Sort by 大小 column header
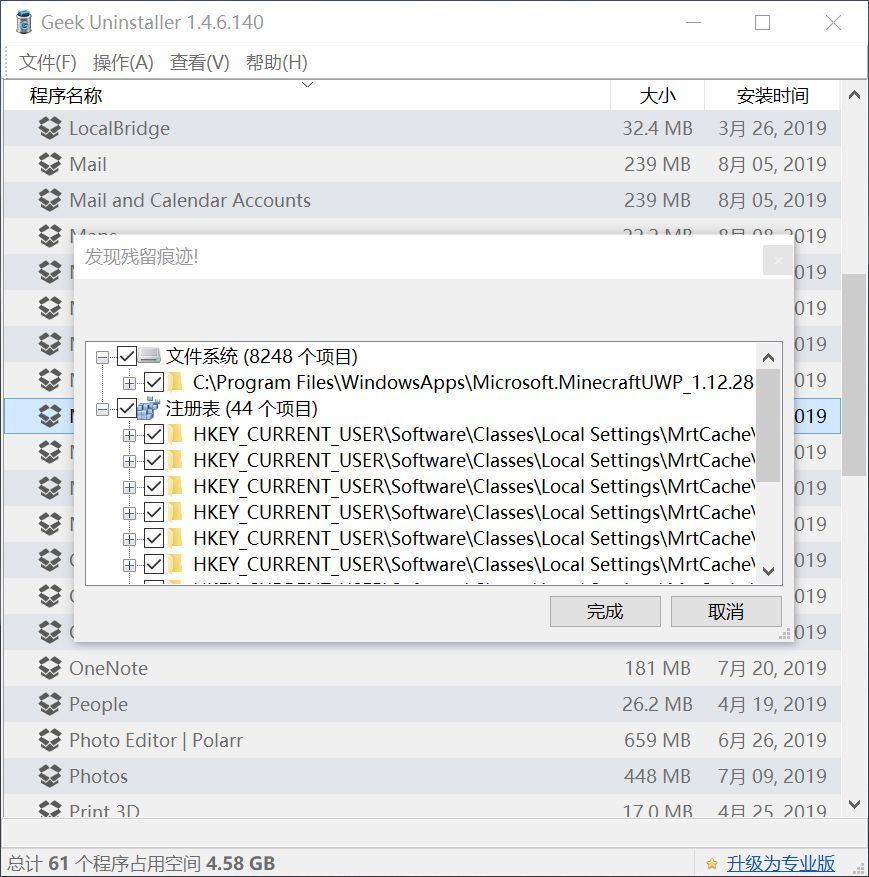The image size is (869, 877). pyautogui.click(x=657, y=96)
